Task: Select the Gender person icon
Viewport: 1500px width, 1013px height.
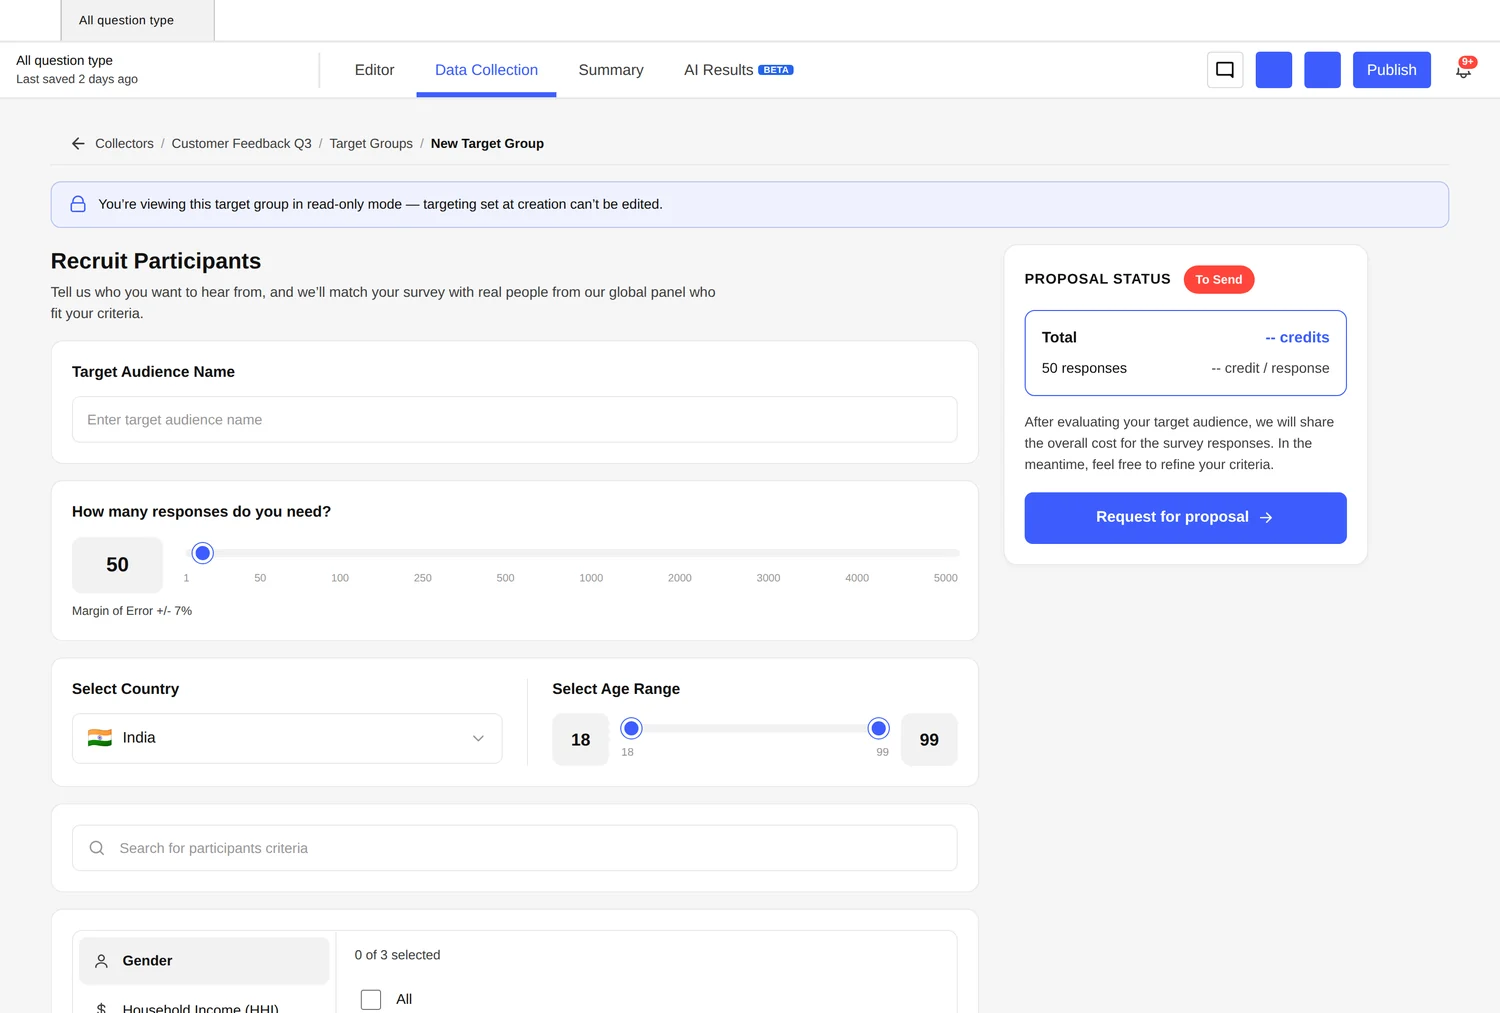Action: pyautogui.click(x=101, y=961)
